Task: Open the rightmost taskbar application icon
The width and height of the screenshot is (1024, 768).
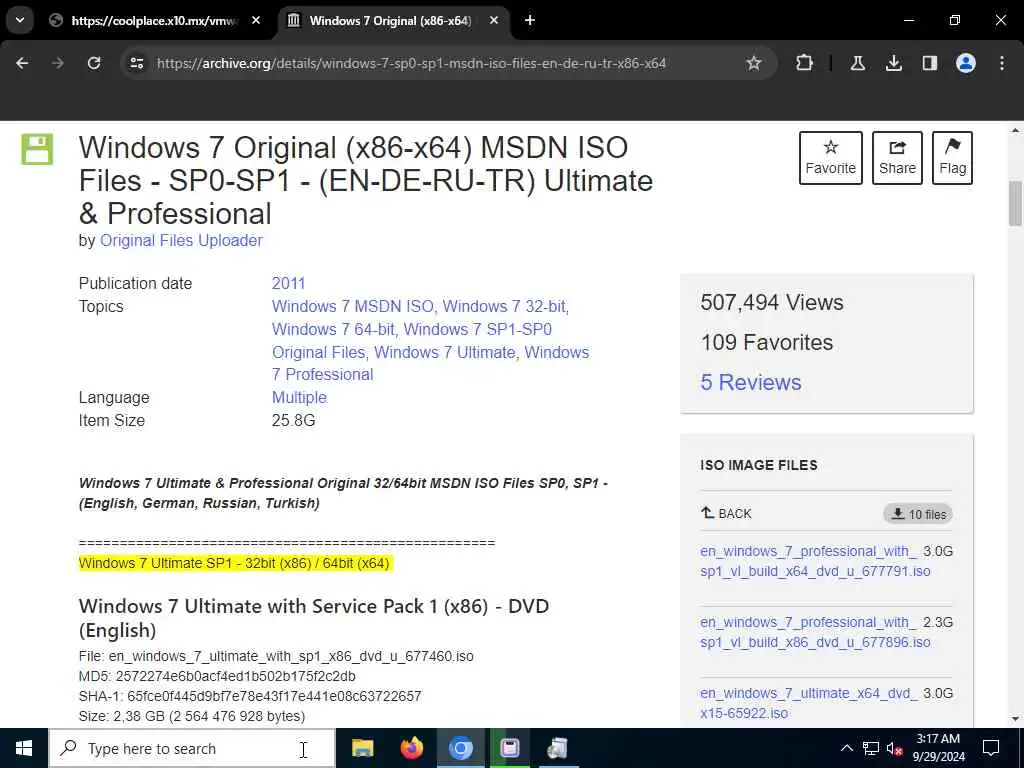Action: coord(558,748)
